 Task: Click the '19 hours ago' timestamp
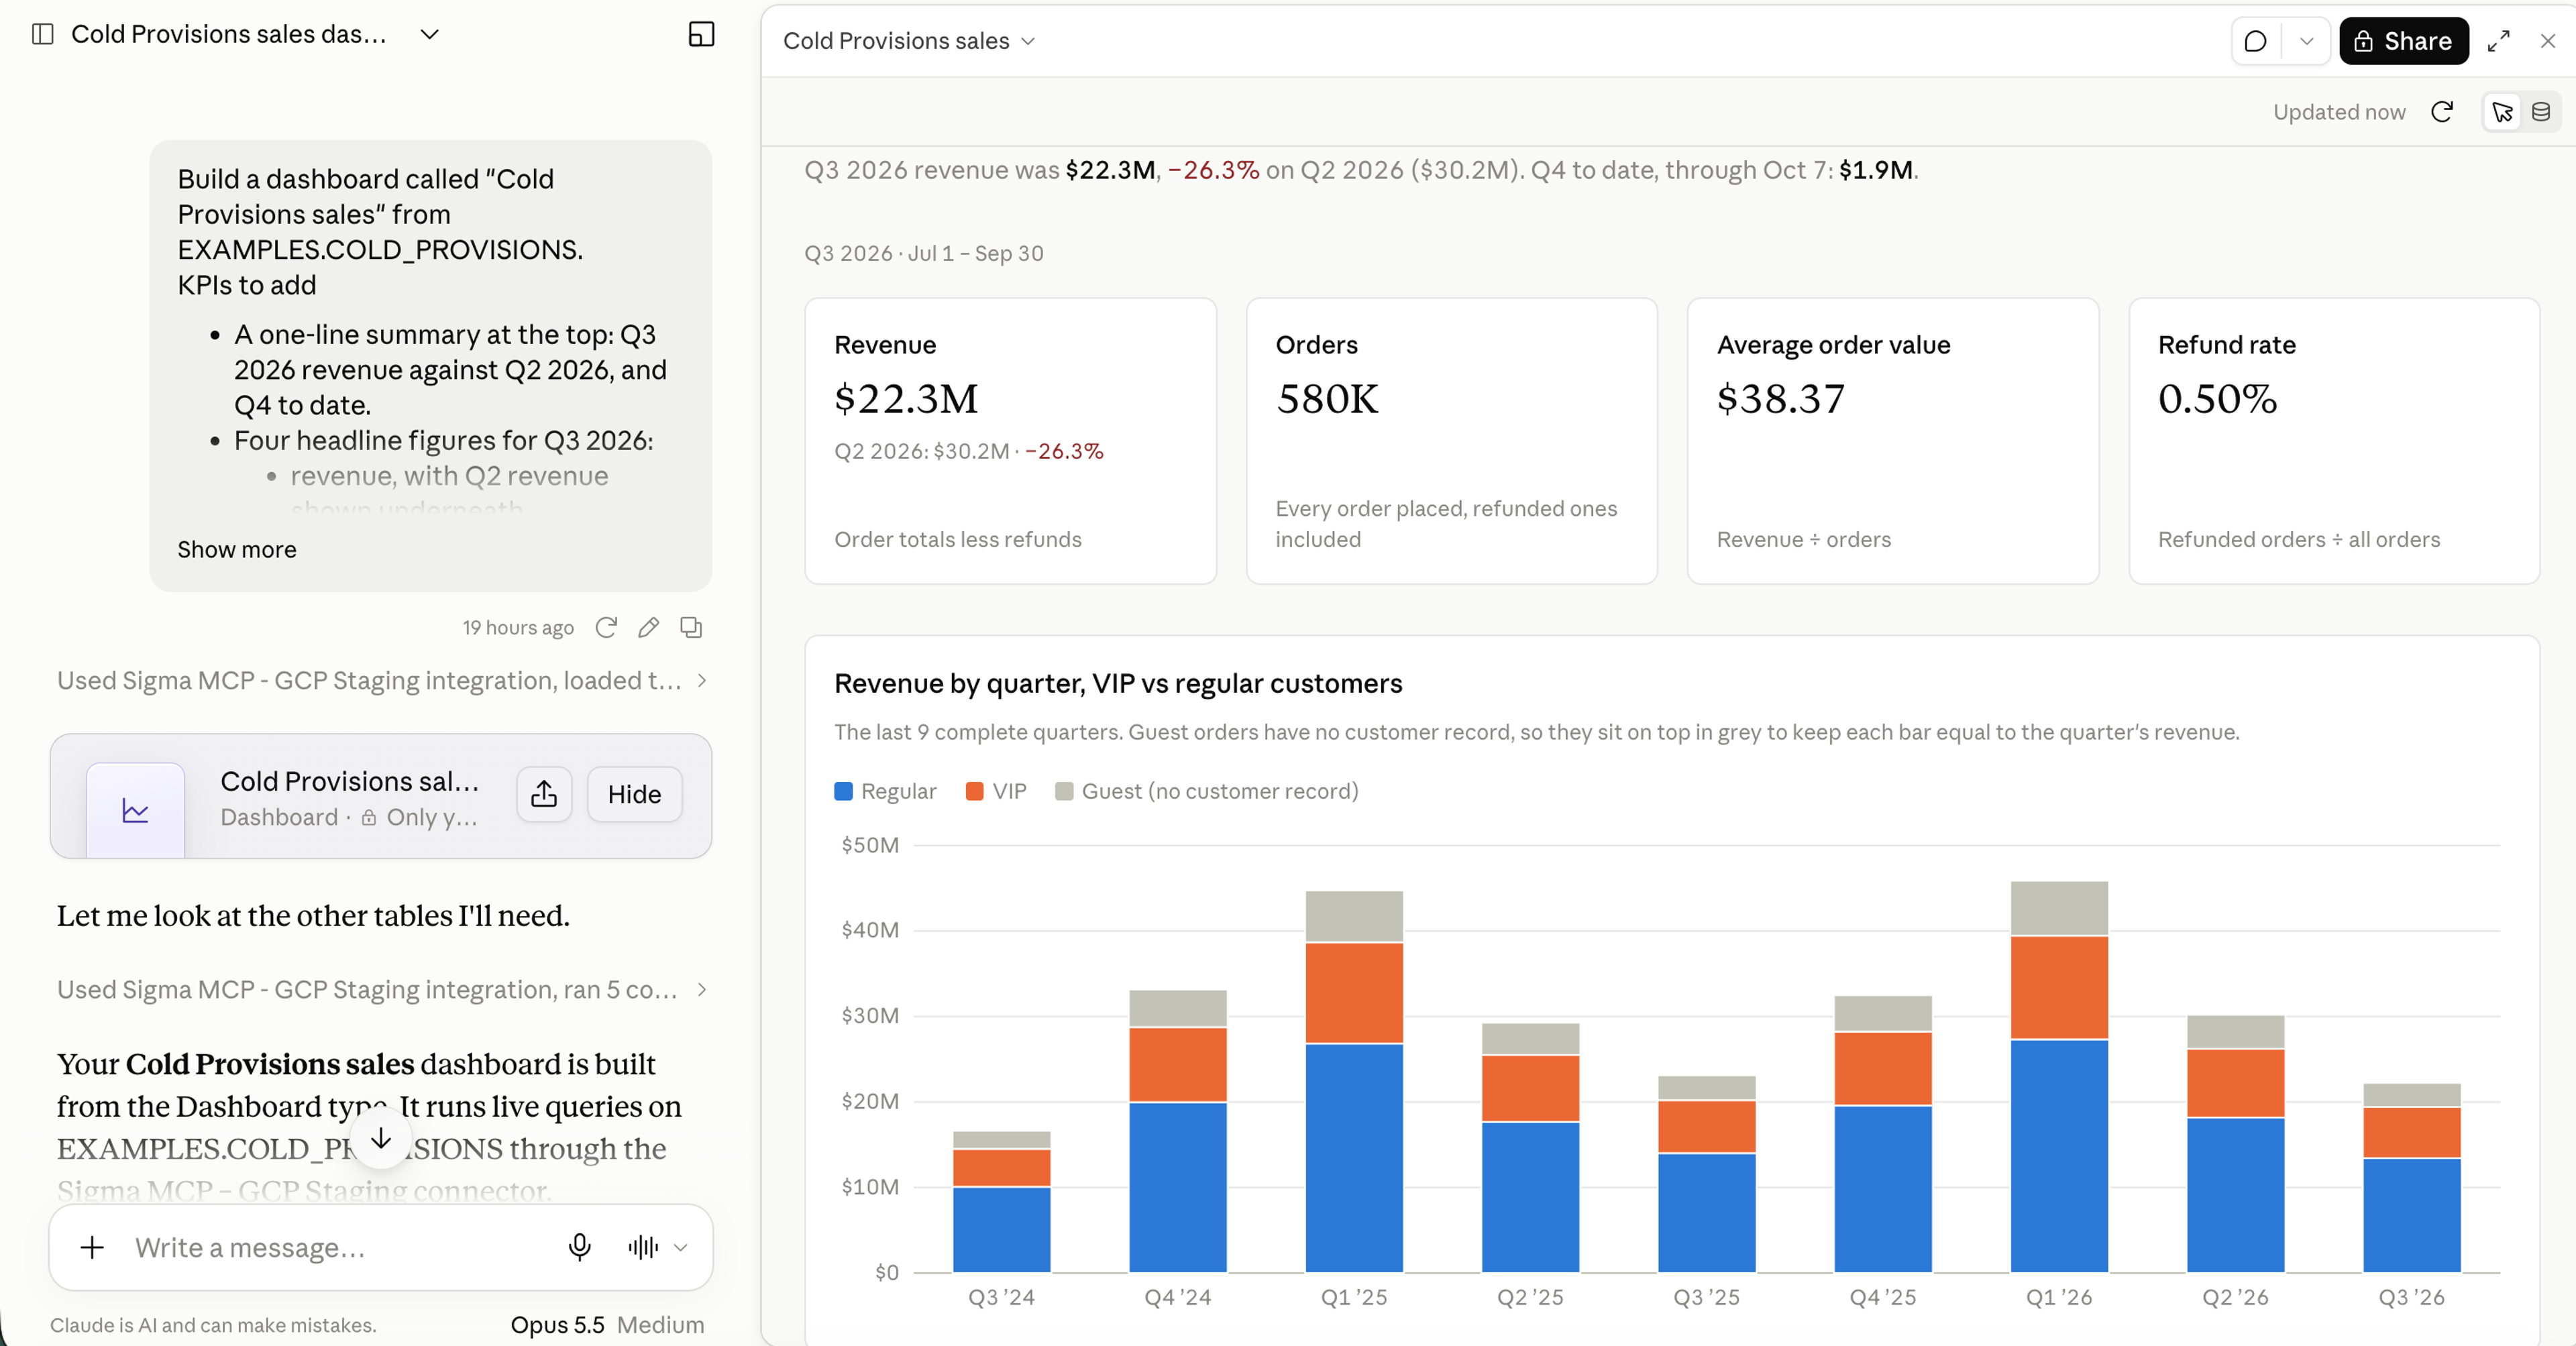(x=518, y=627)
